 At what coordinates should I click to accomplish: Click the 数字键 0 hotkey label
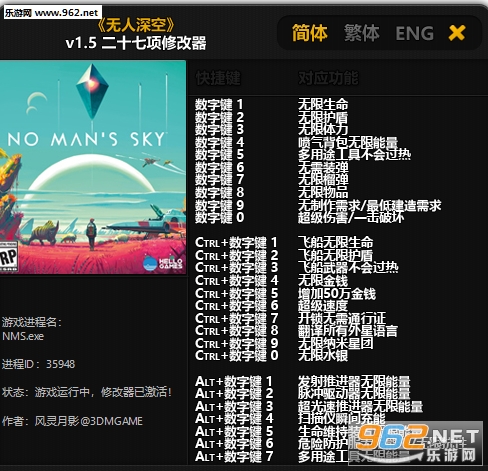(220, 217)
